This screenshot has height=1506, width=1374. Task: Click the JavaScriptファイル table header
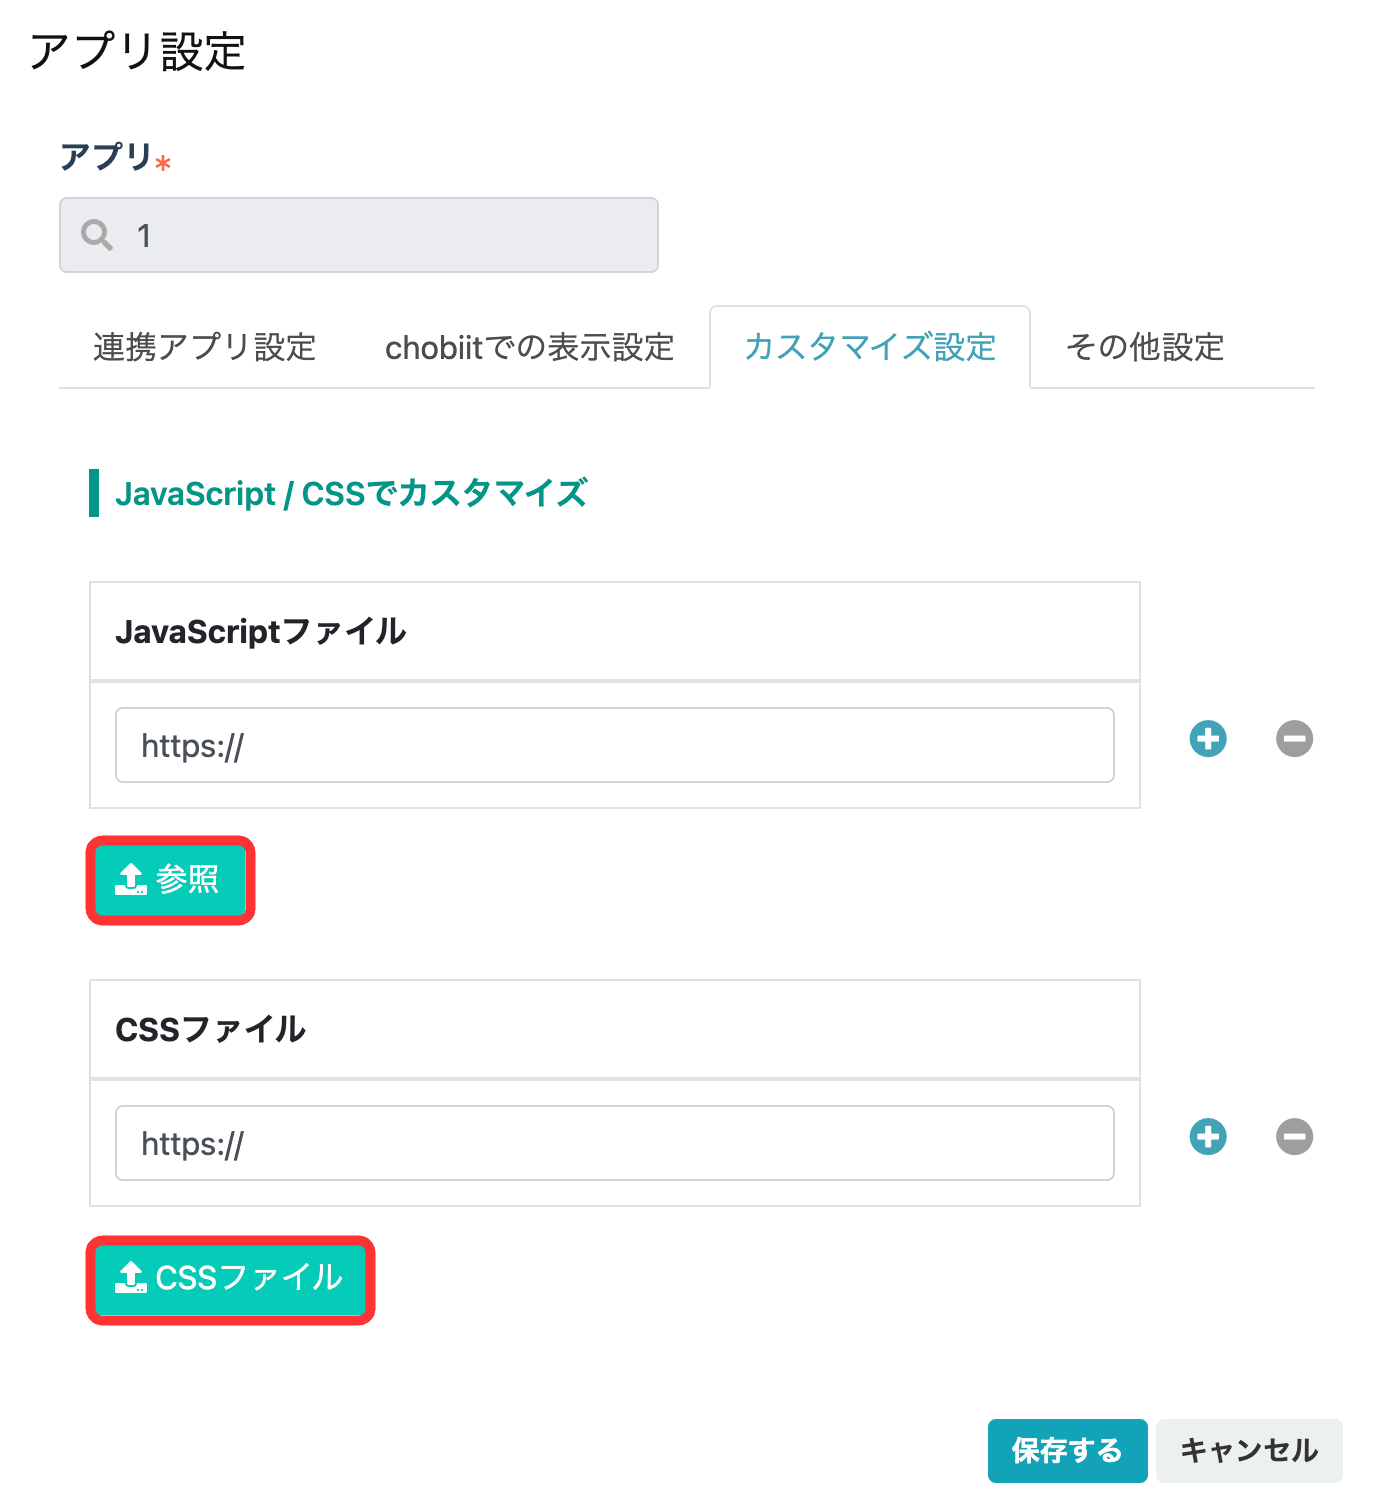point(615,631)
